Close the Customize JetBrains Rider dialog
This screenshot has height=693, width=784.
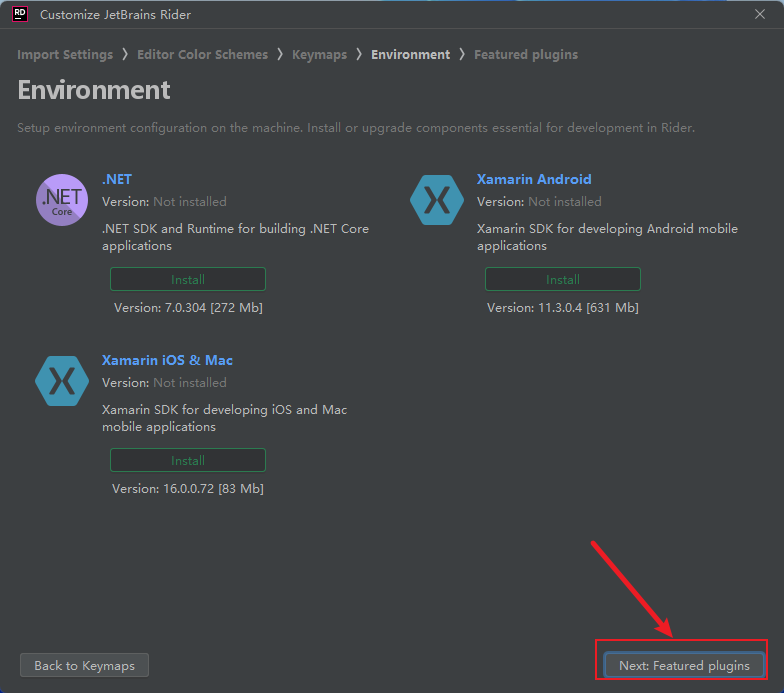pos(760,14)
